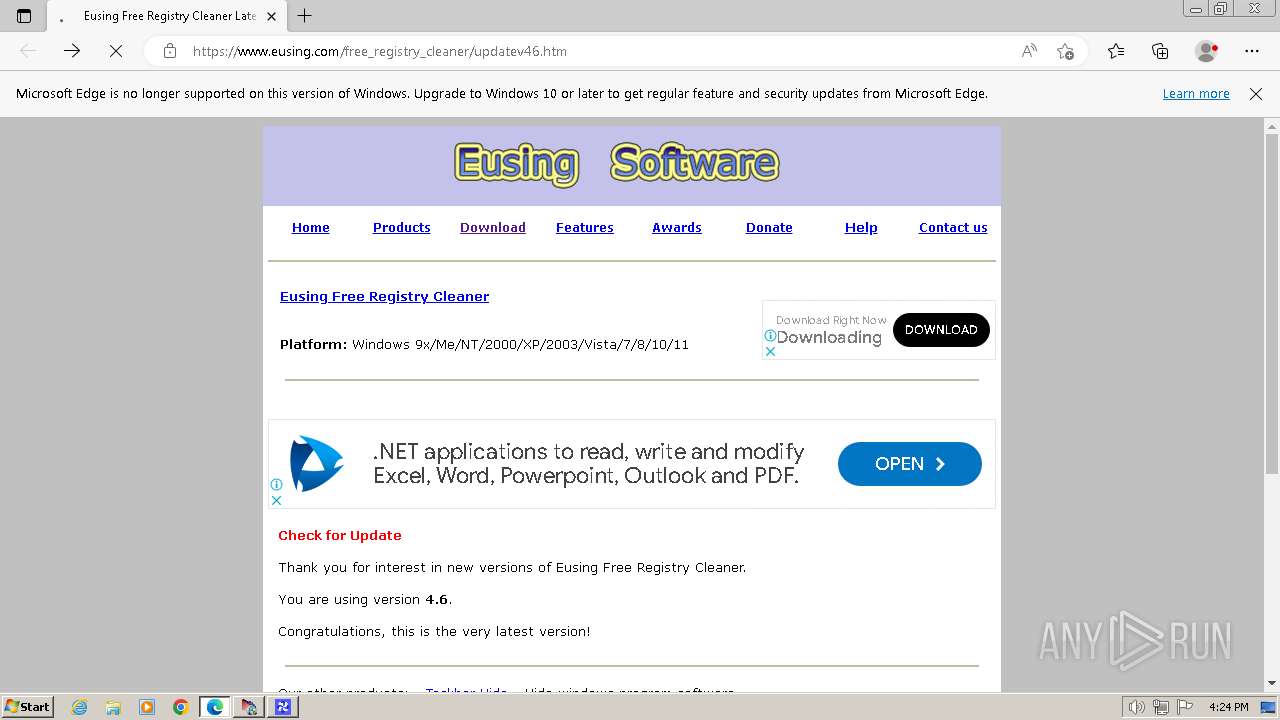Open the Awards page
This screenshot has width=1280, height=720.
point(676,227)
